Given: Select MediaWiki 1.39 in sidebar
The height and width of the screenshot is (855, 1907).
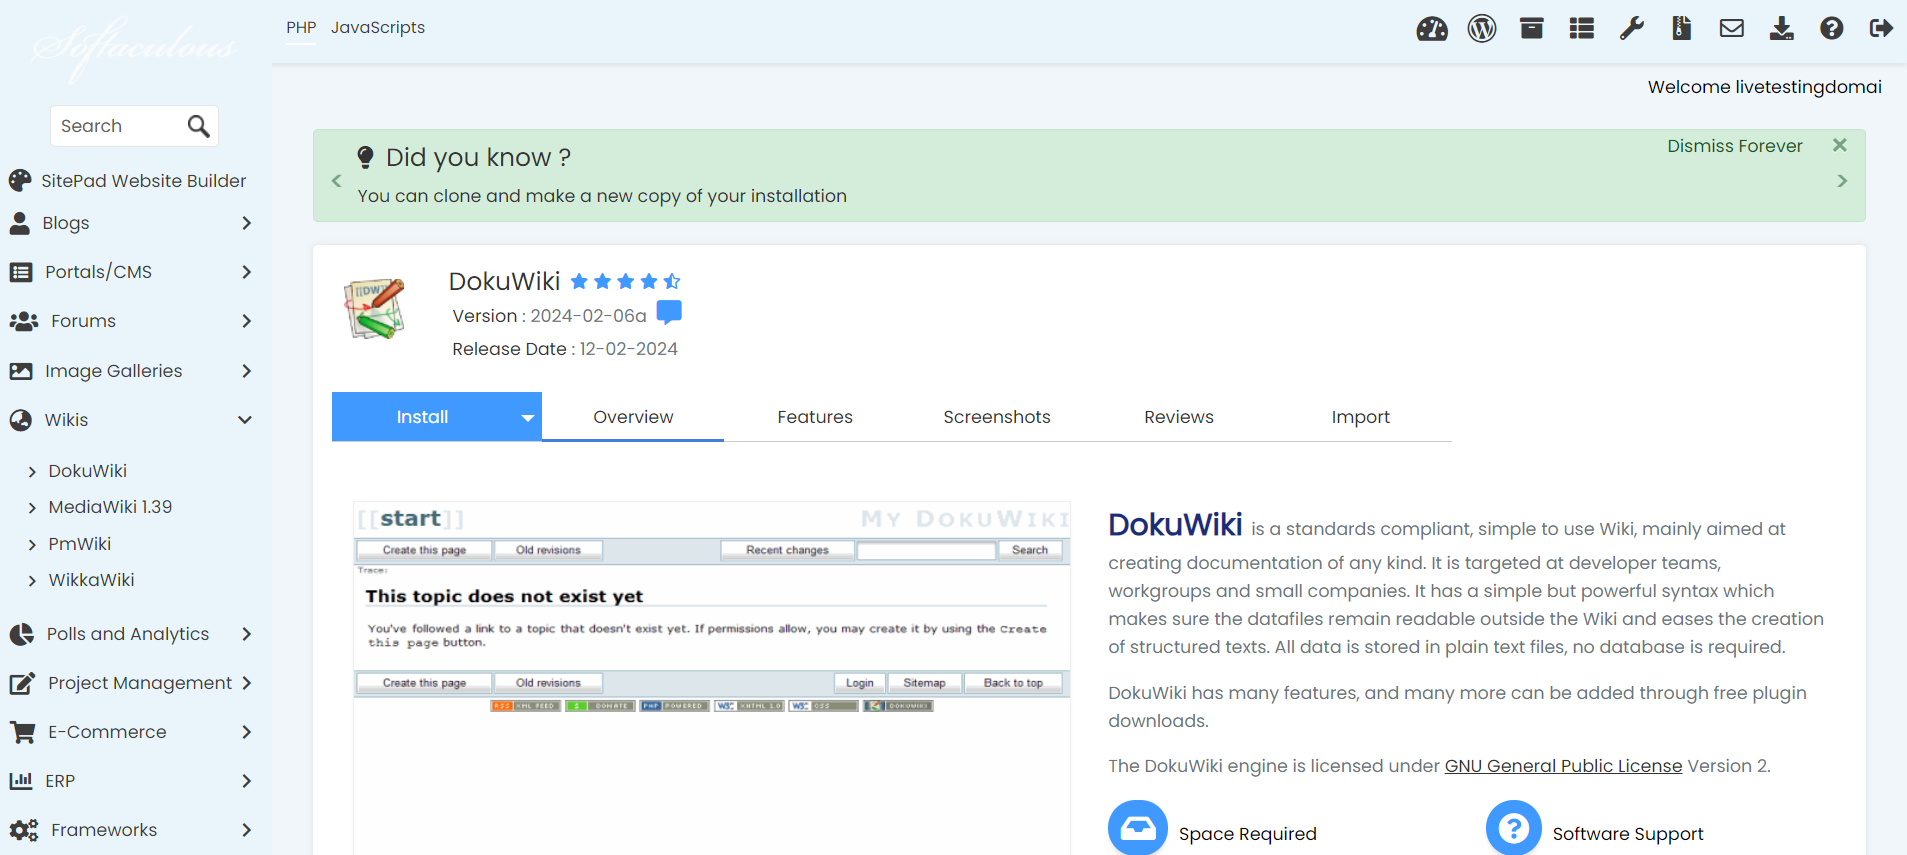Looking at the screenshot, I should click(110, 507).
